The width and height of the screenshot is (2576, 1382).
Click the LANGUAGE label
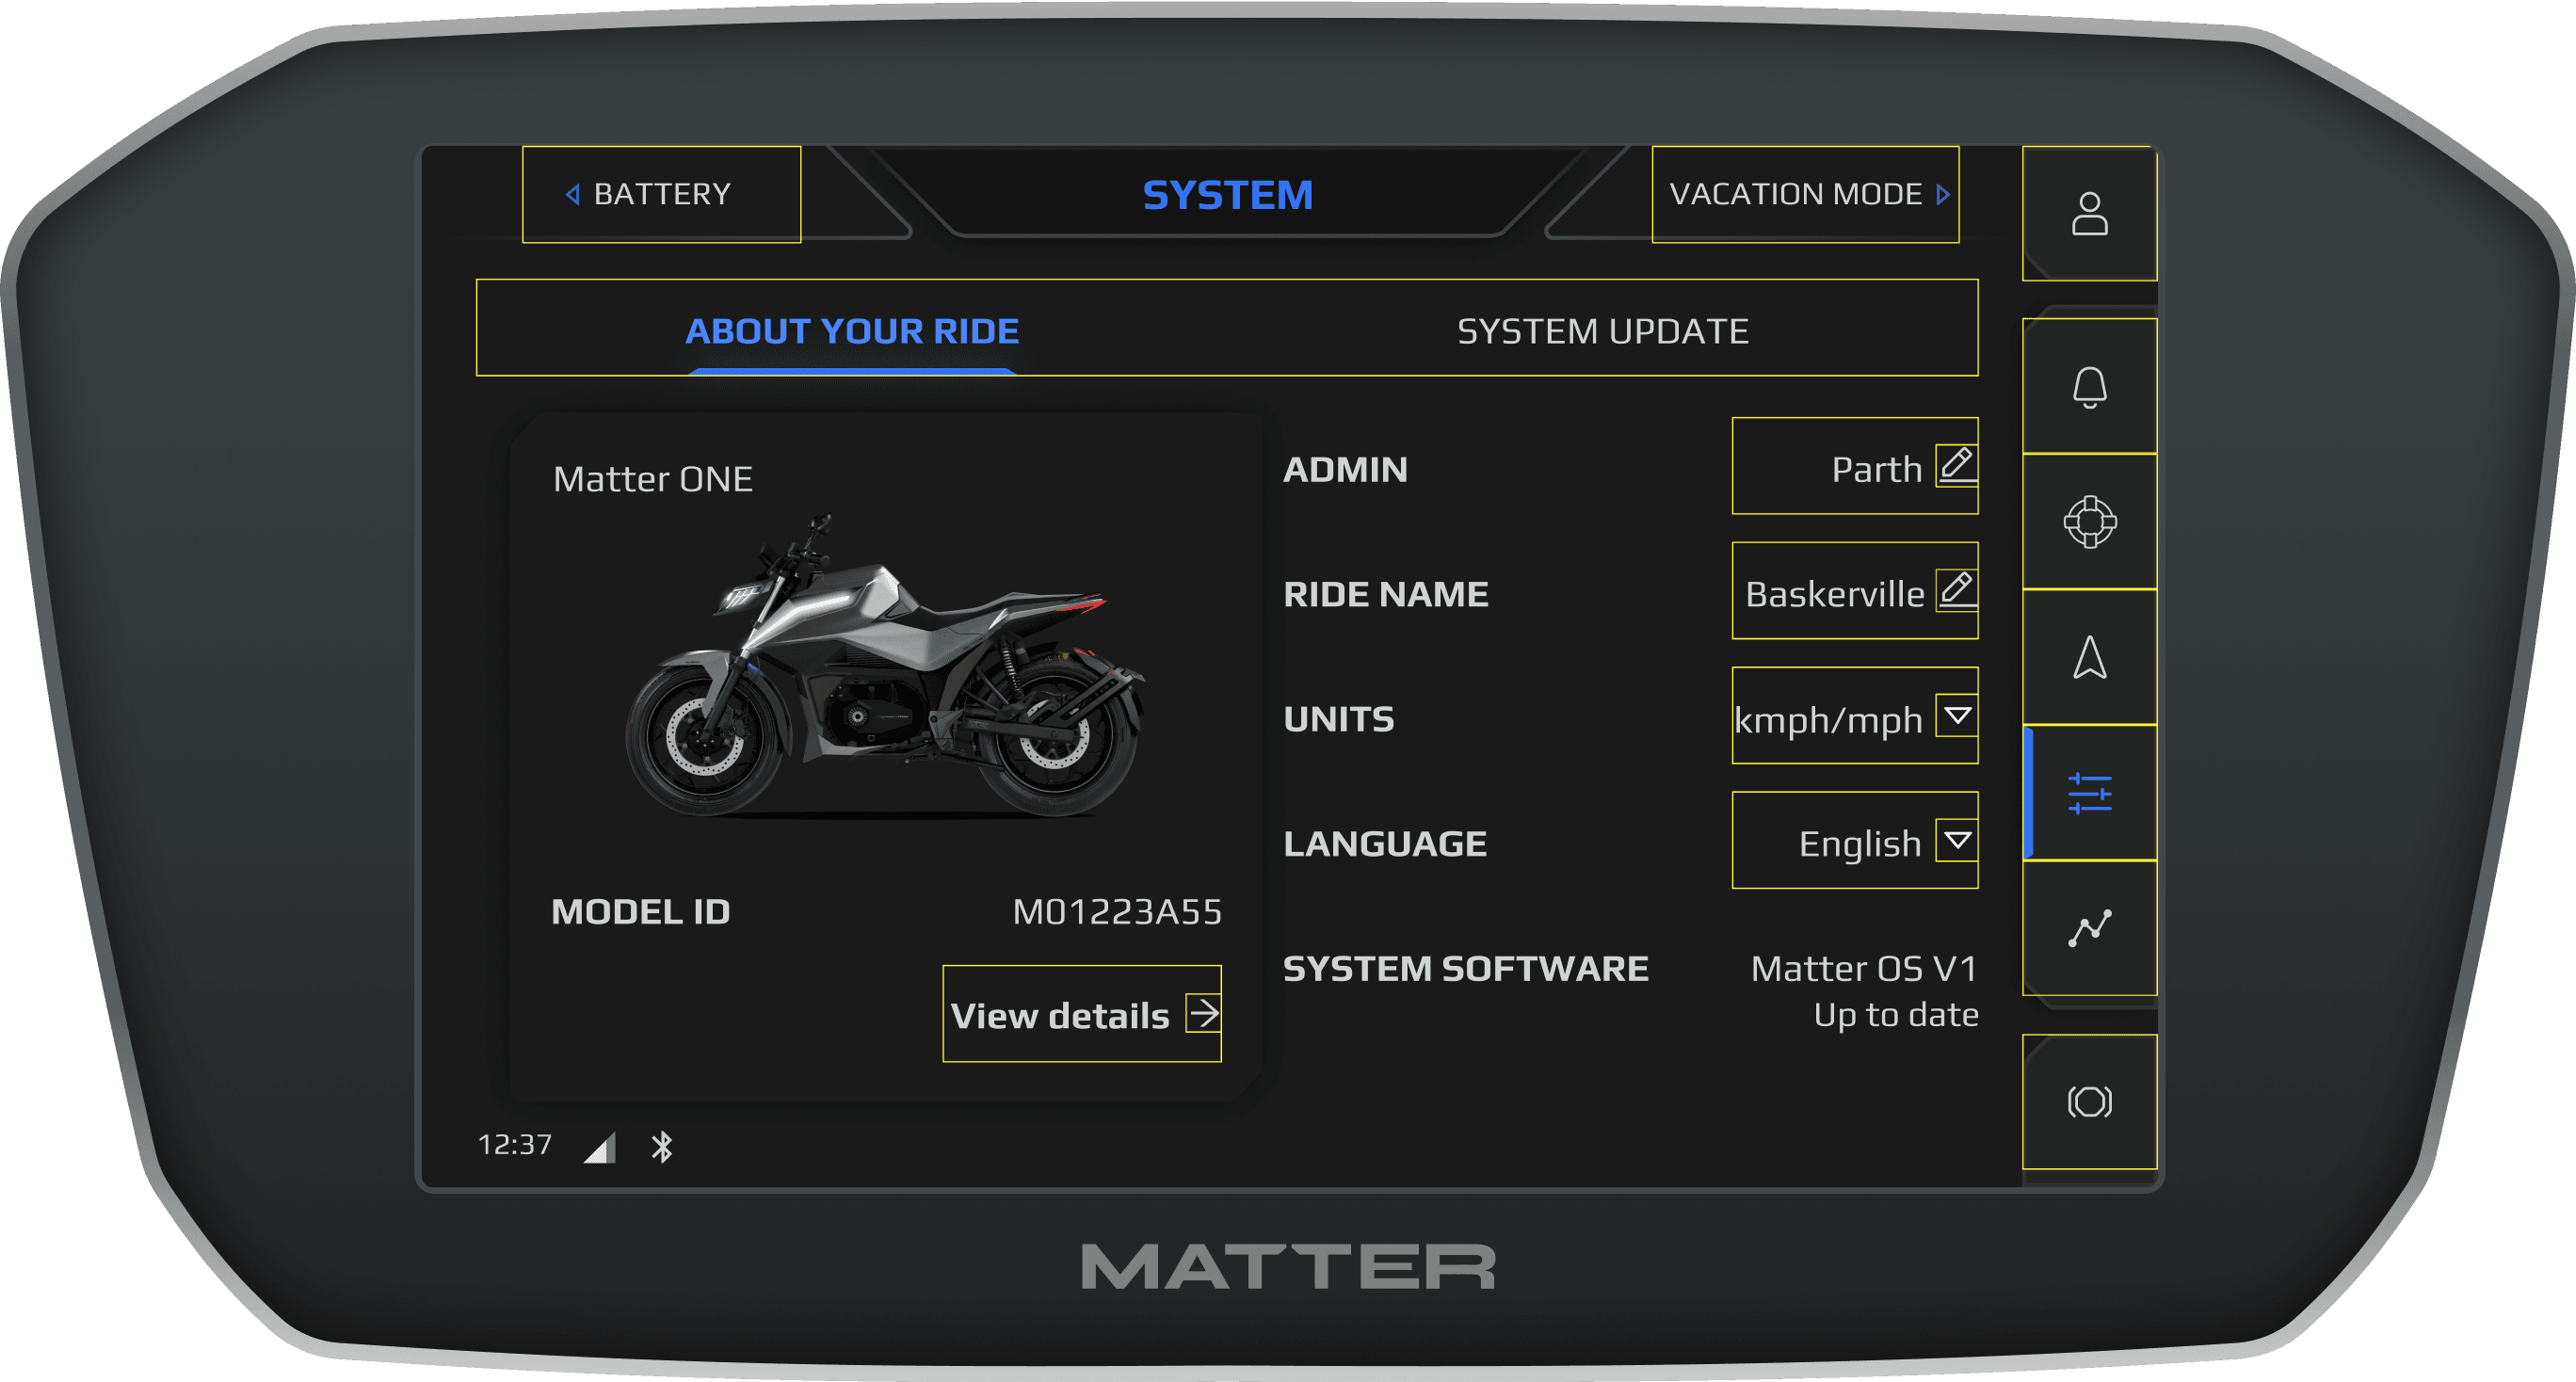1385,844
